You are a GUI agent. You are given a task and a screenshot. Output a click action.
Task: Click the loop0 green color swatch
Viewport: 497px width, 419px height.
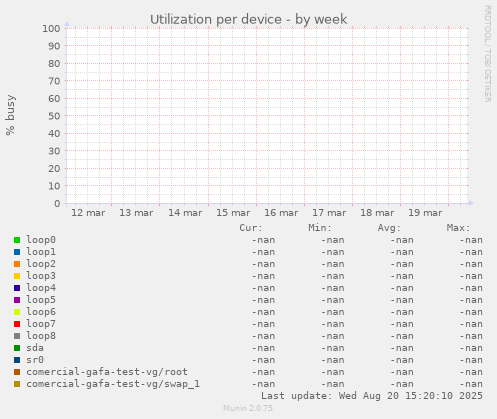click(x=17, y=240)
